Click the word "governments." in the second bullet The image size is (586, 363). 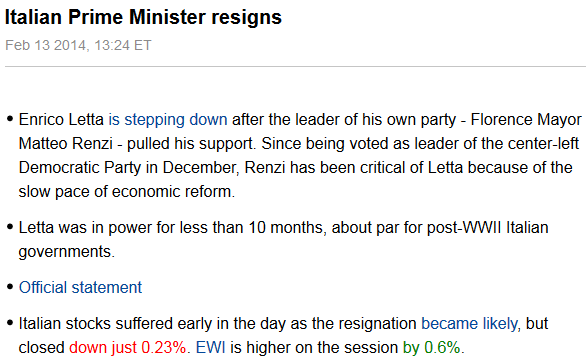pos(67,252)
